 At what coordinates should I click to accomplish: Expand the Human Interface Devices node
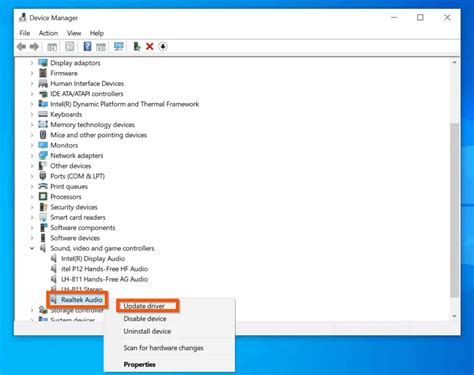(32, 83)
